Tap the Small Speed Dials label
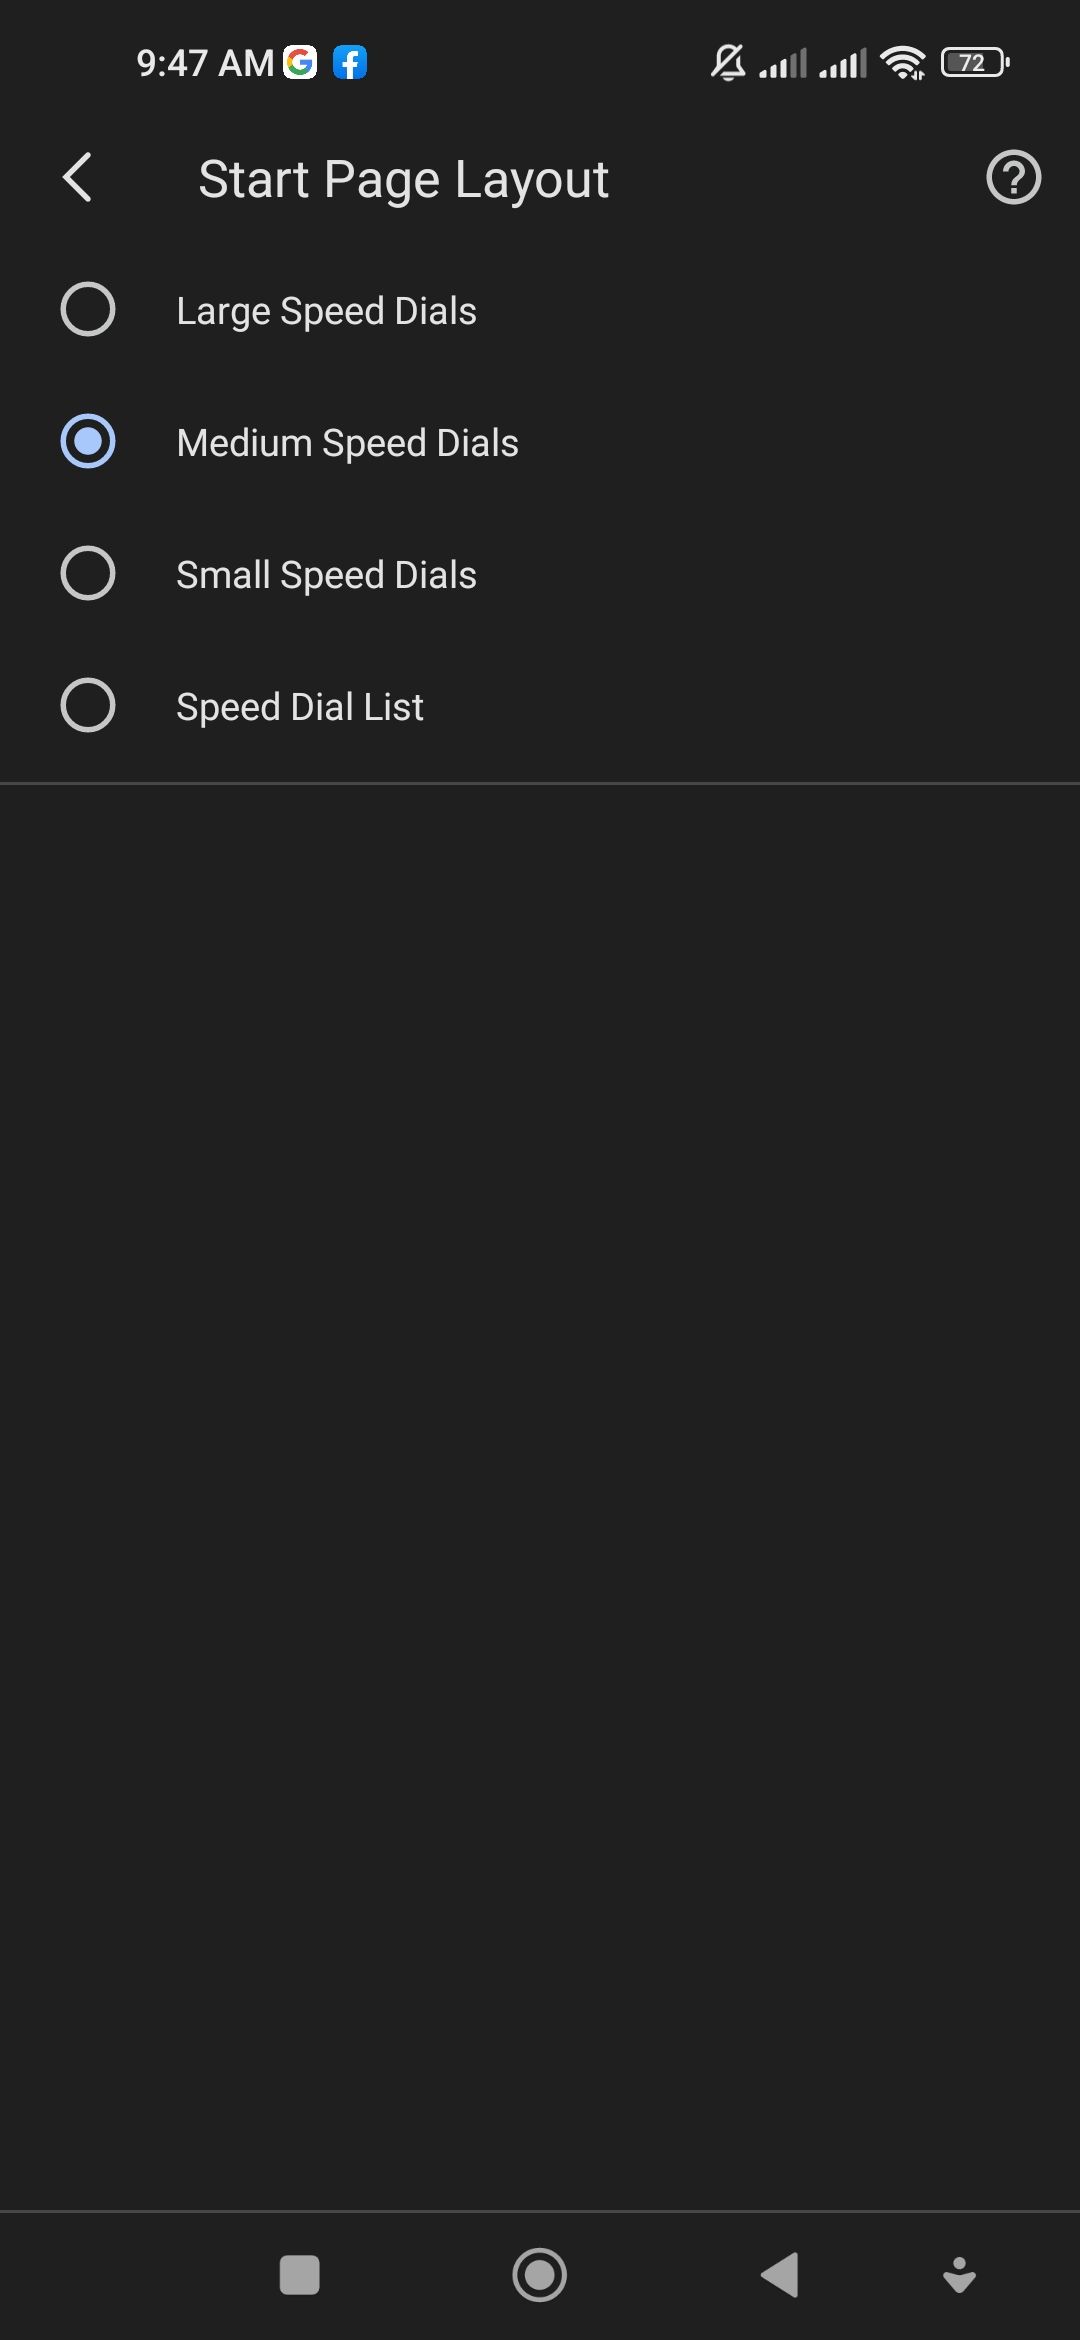The width and height of the screenshot is (1080, 2340). point(326,575)
